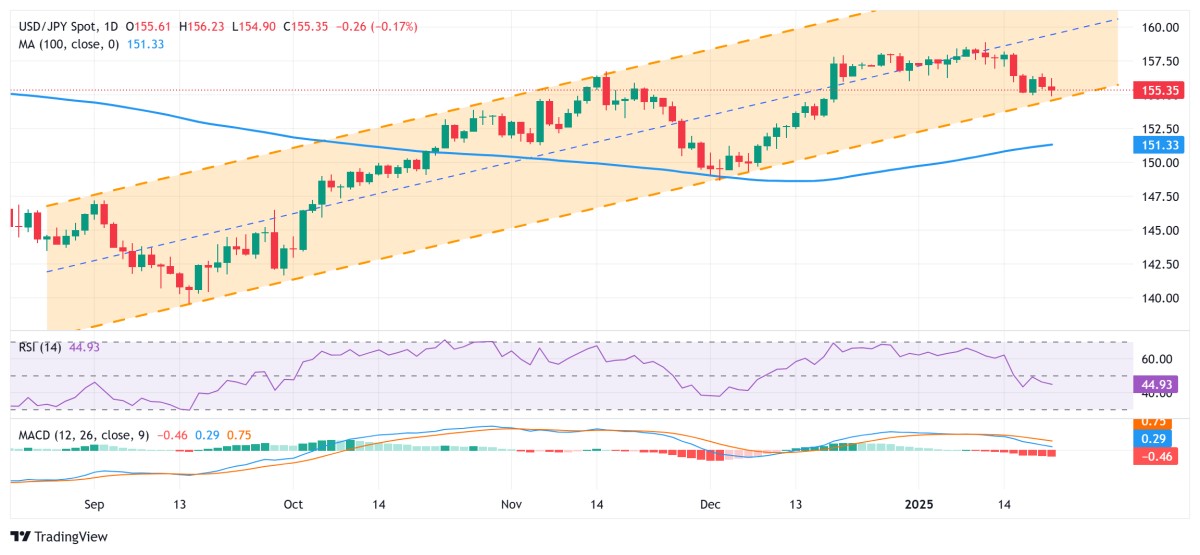Select the Dec label on time axis
1200x555 pixels.
tap(710, 507)
